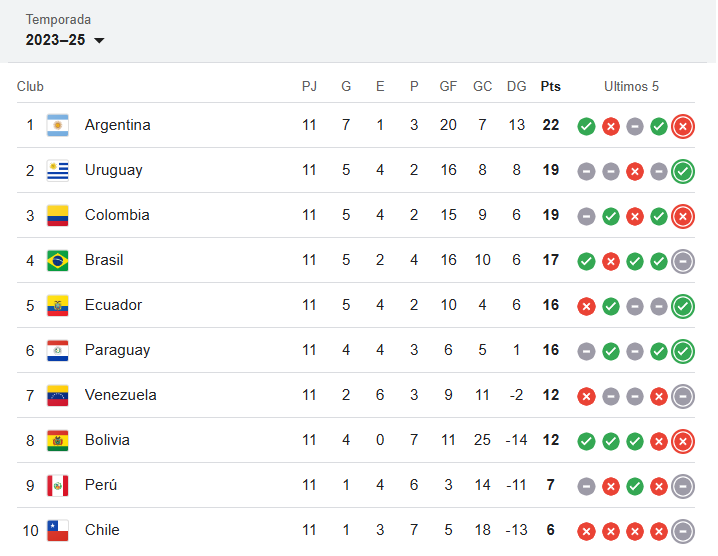Click the Brasil flag icon

click(x=58, y=260)
